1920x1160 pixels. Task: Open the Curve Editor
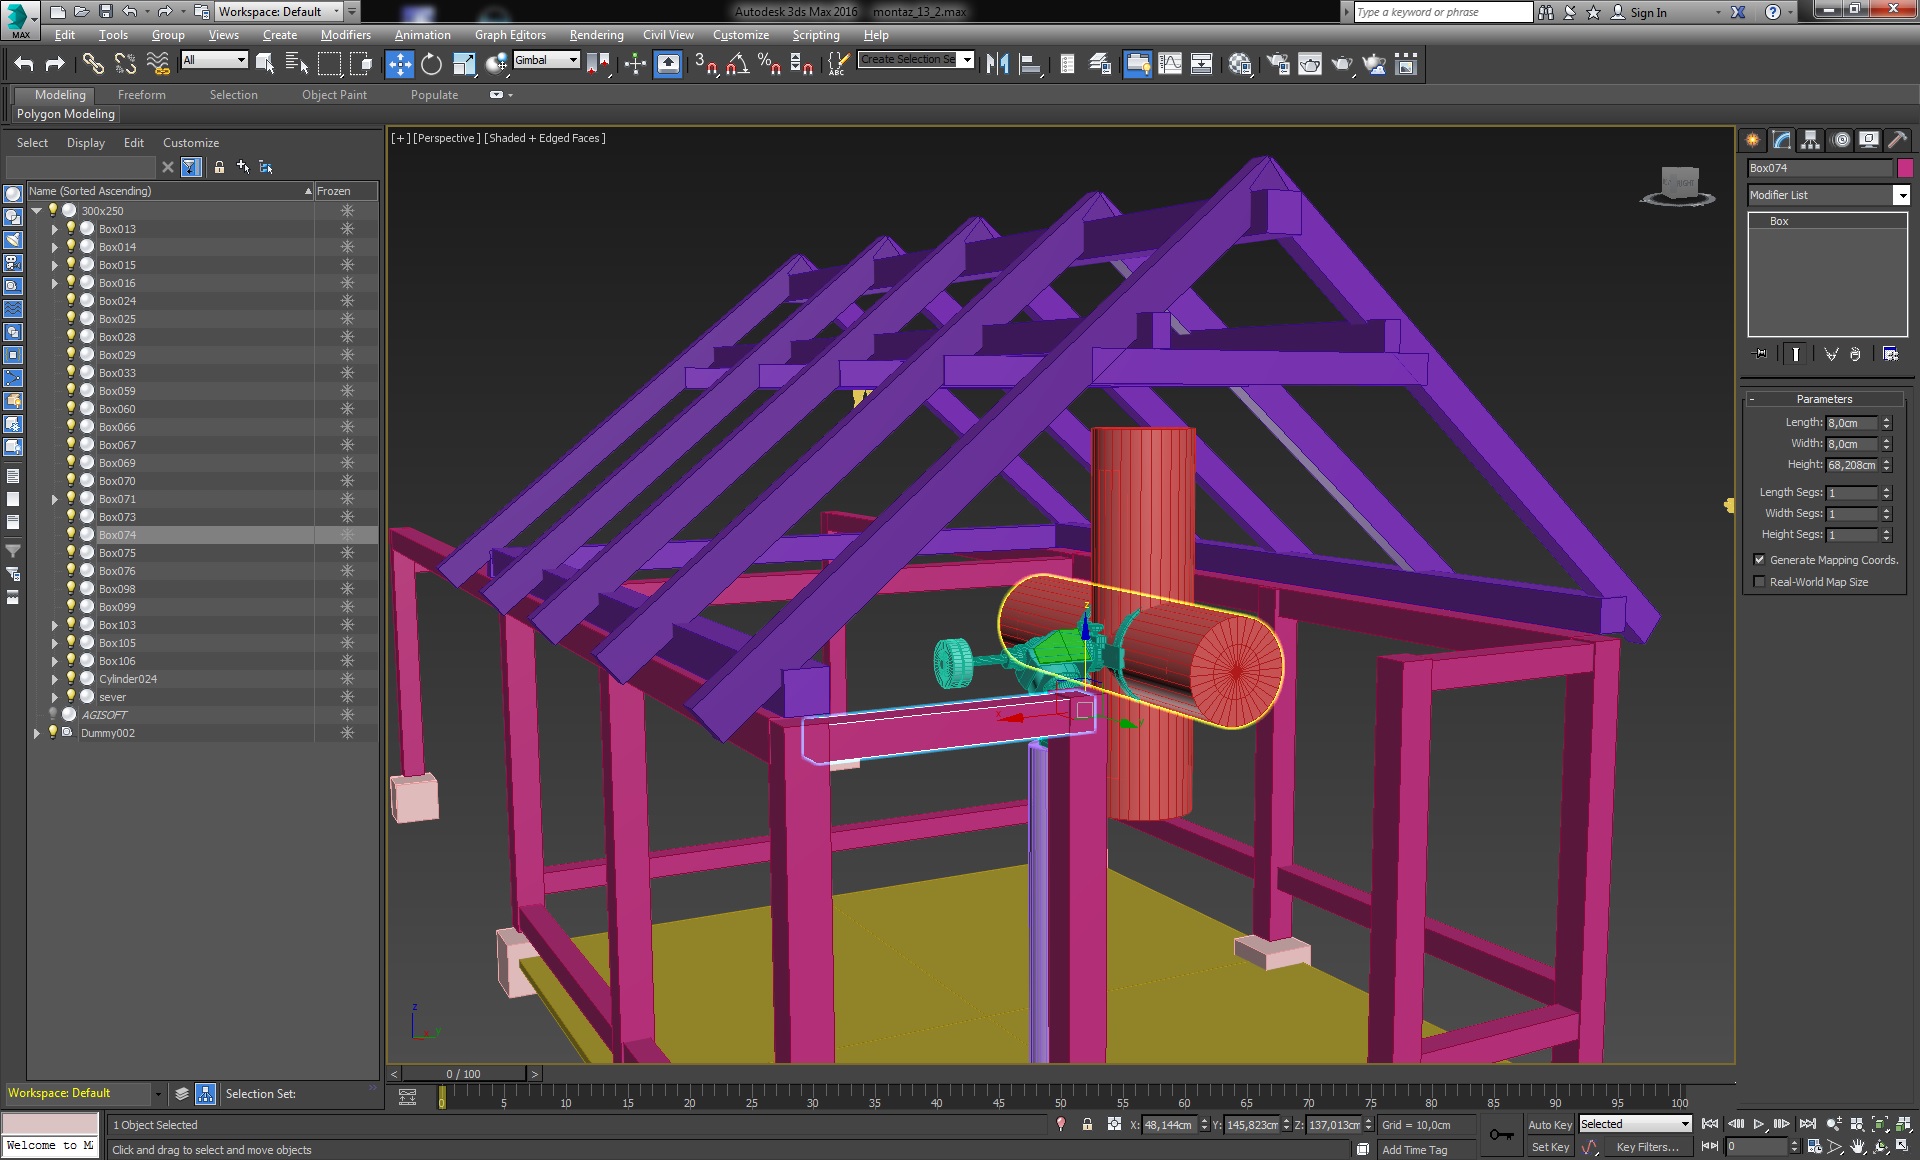[x=1170, y=65]
